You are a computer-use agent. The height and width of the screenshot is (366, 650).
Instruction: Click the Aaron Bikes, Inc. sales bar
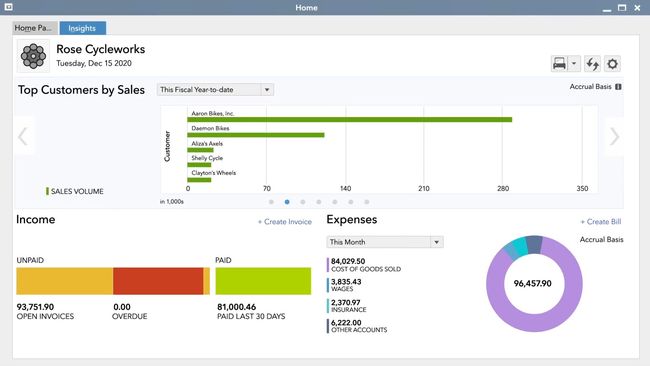click(x=349, y=119)
